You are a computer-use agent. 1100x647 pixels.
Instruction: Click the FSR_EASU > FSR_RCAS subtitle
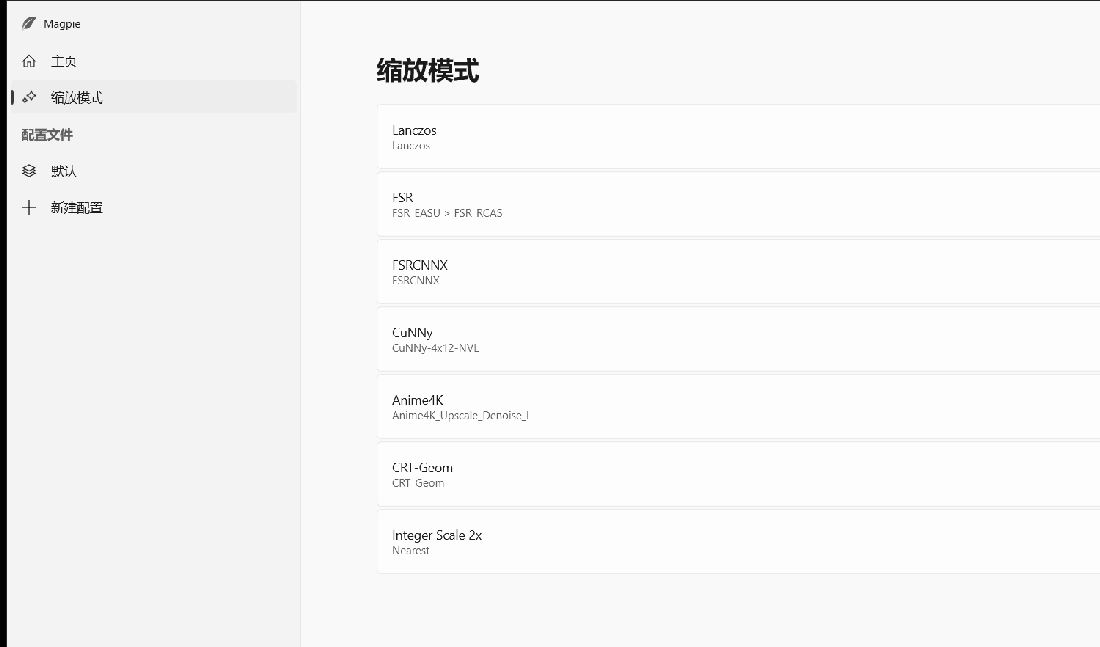[447, 213]
